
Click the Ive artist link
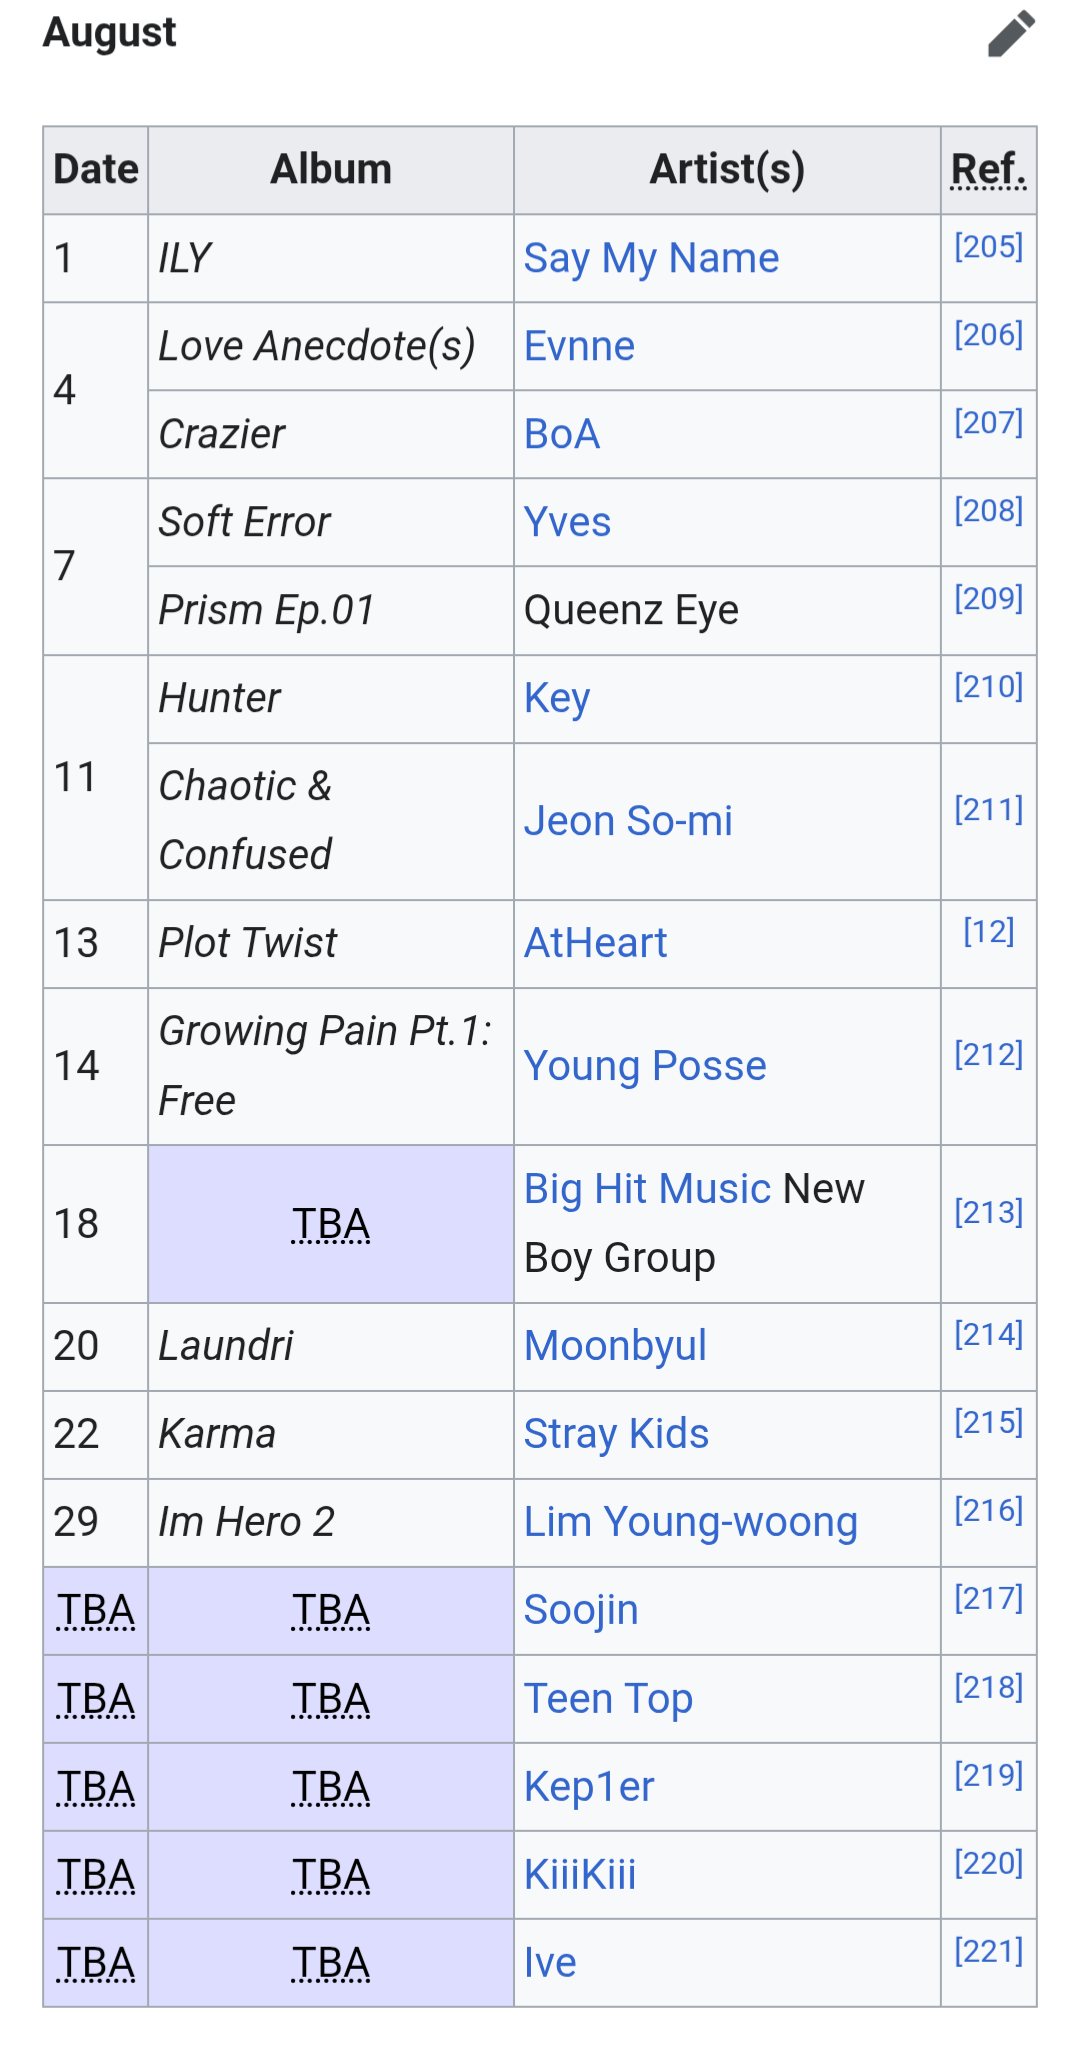550,1963
